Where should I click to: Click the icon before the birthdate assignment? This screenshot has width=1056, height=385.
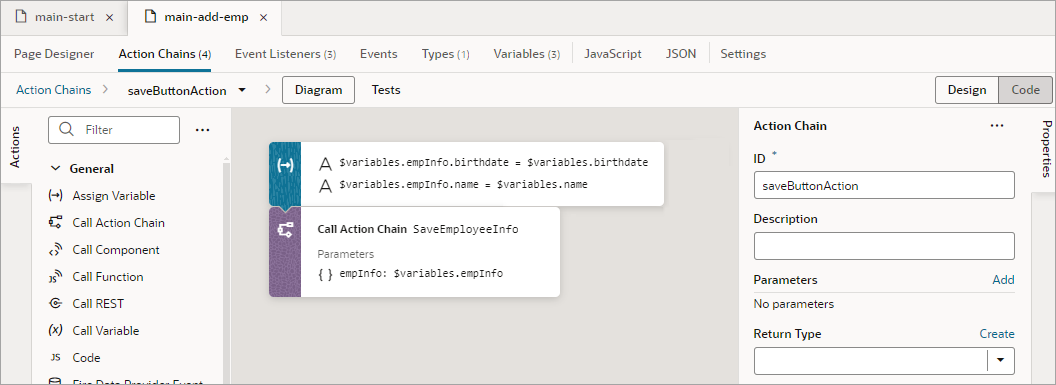pos(326,163)
